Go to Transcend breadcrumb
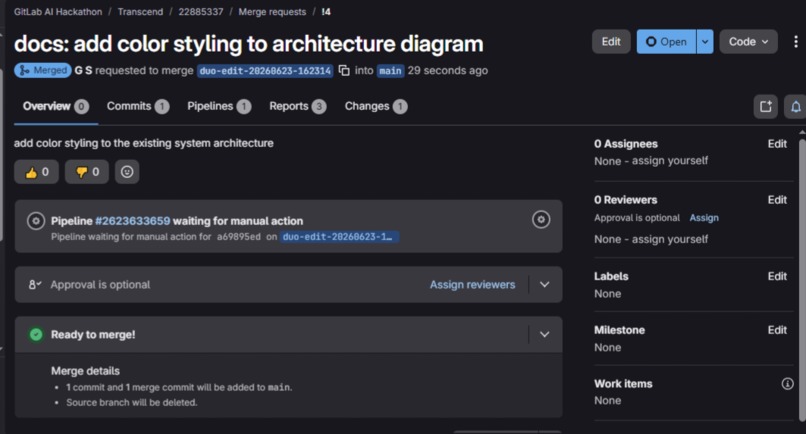The width and height of the screenshot is (806, 434). tap(140, 12)
